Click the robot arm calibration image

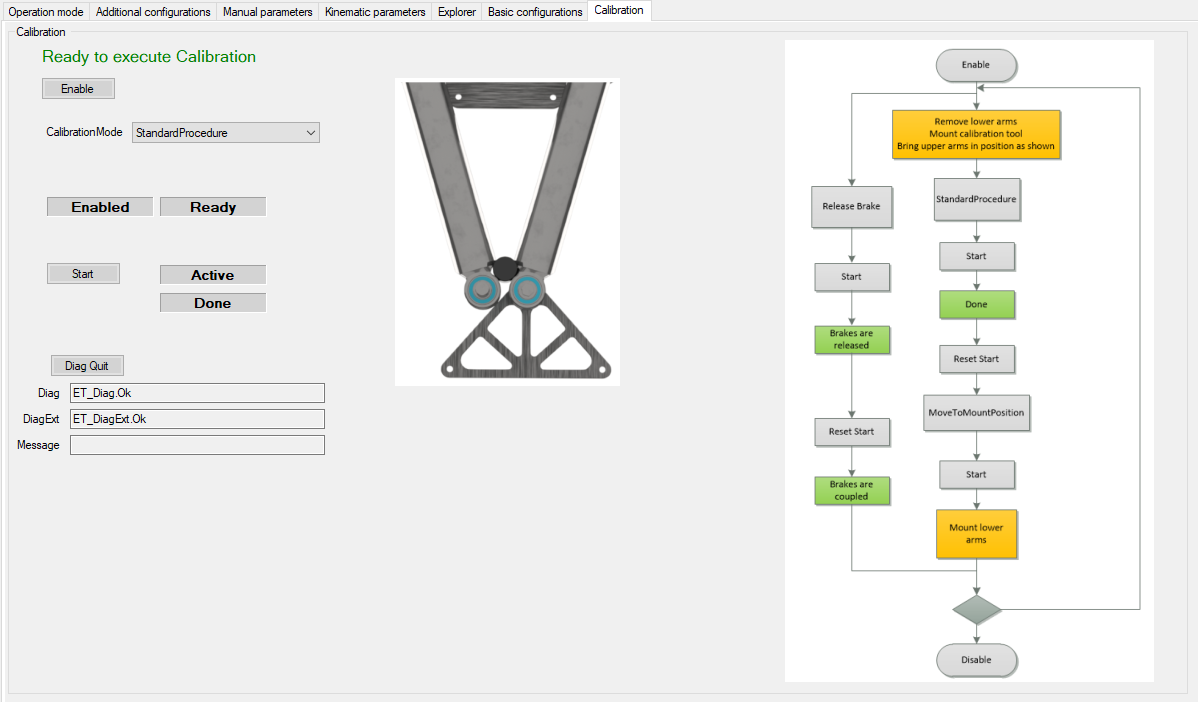[x=507, y=232]
